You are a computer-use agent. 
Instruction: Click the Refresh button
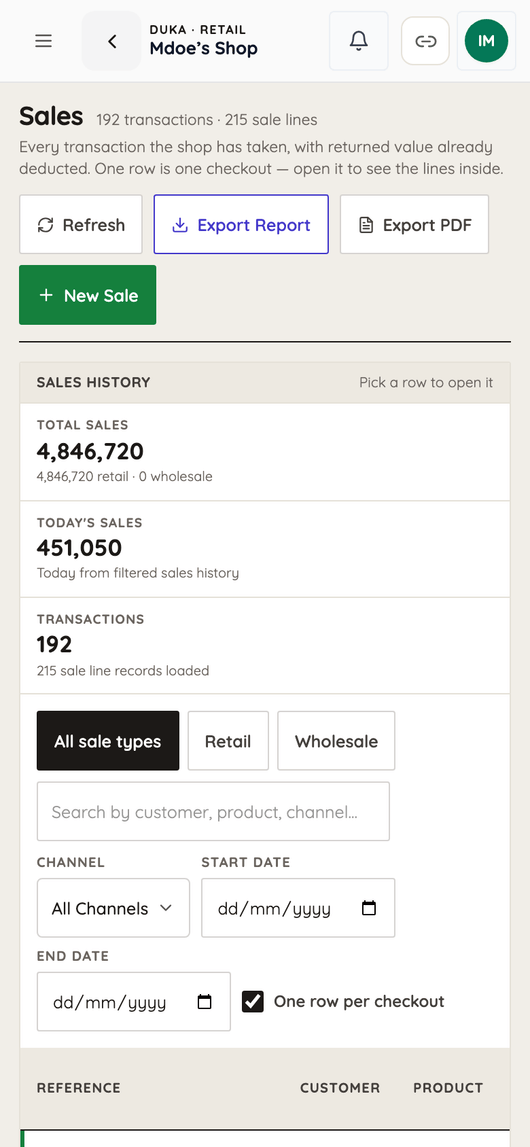pos(80,225)
